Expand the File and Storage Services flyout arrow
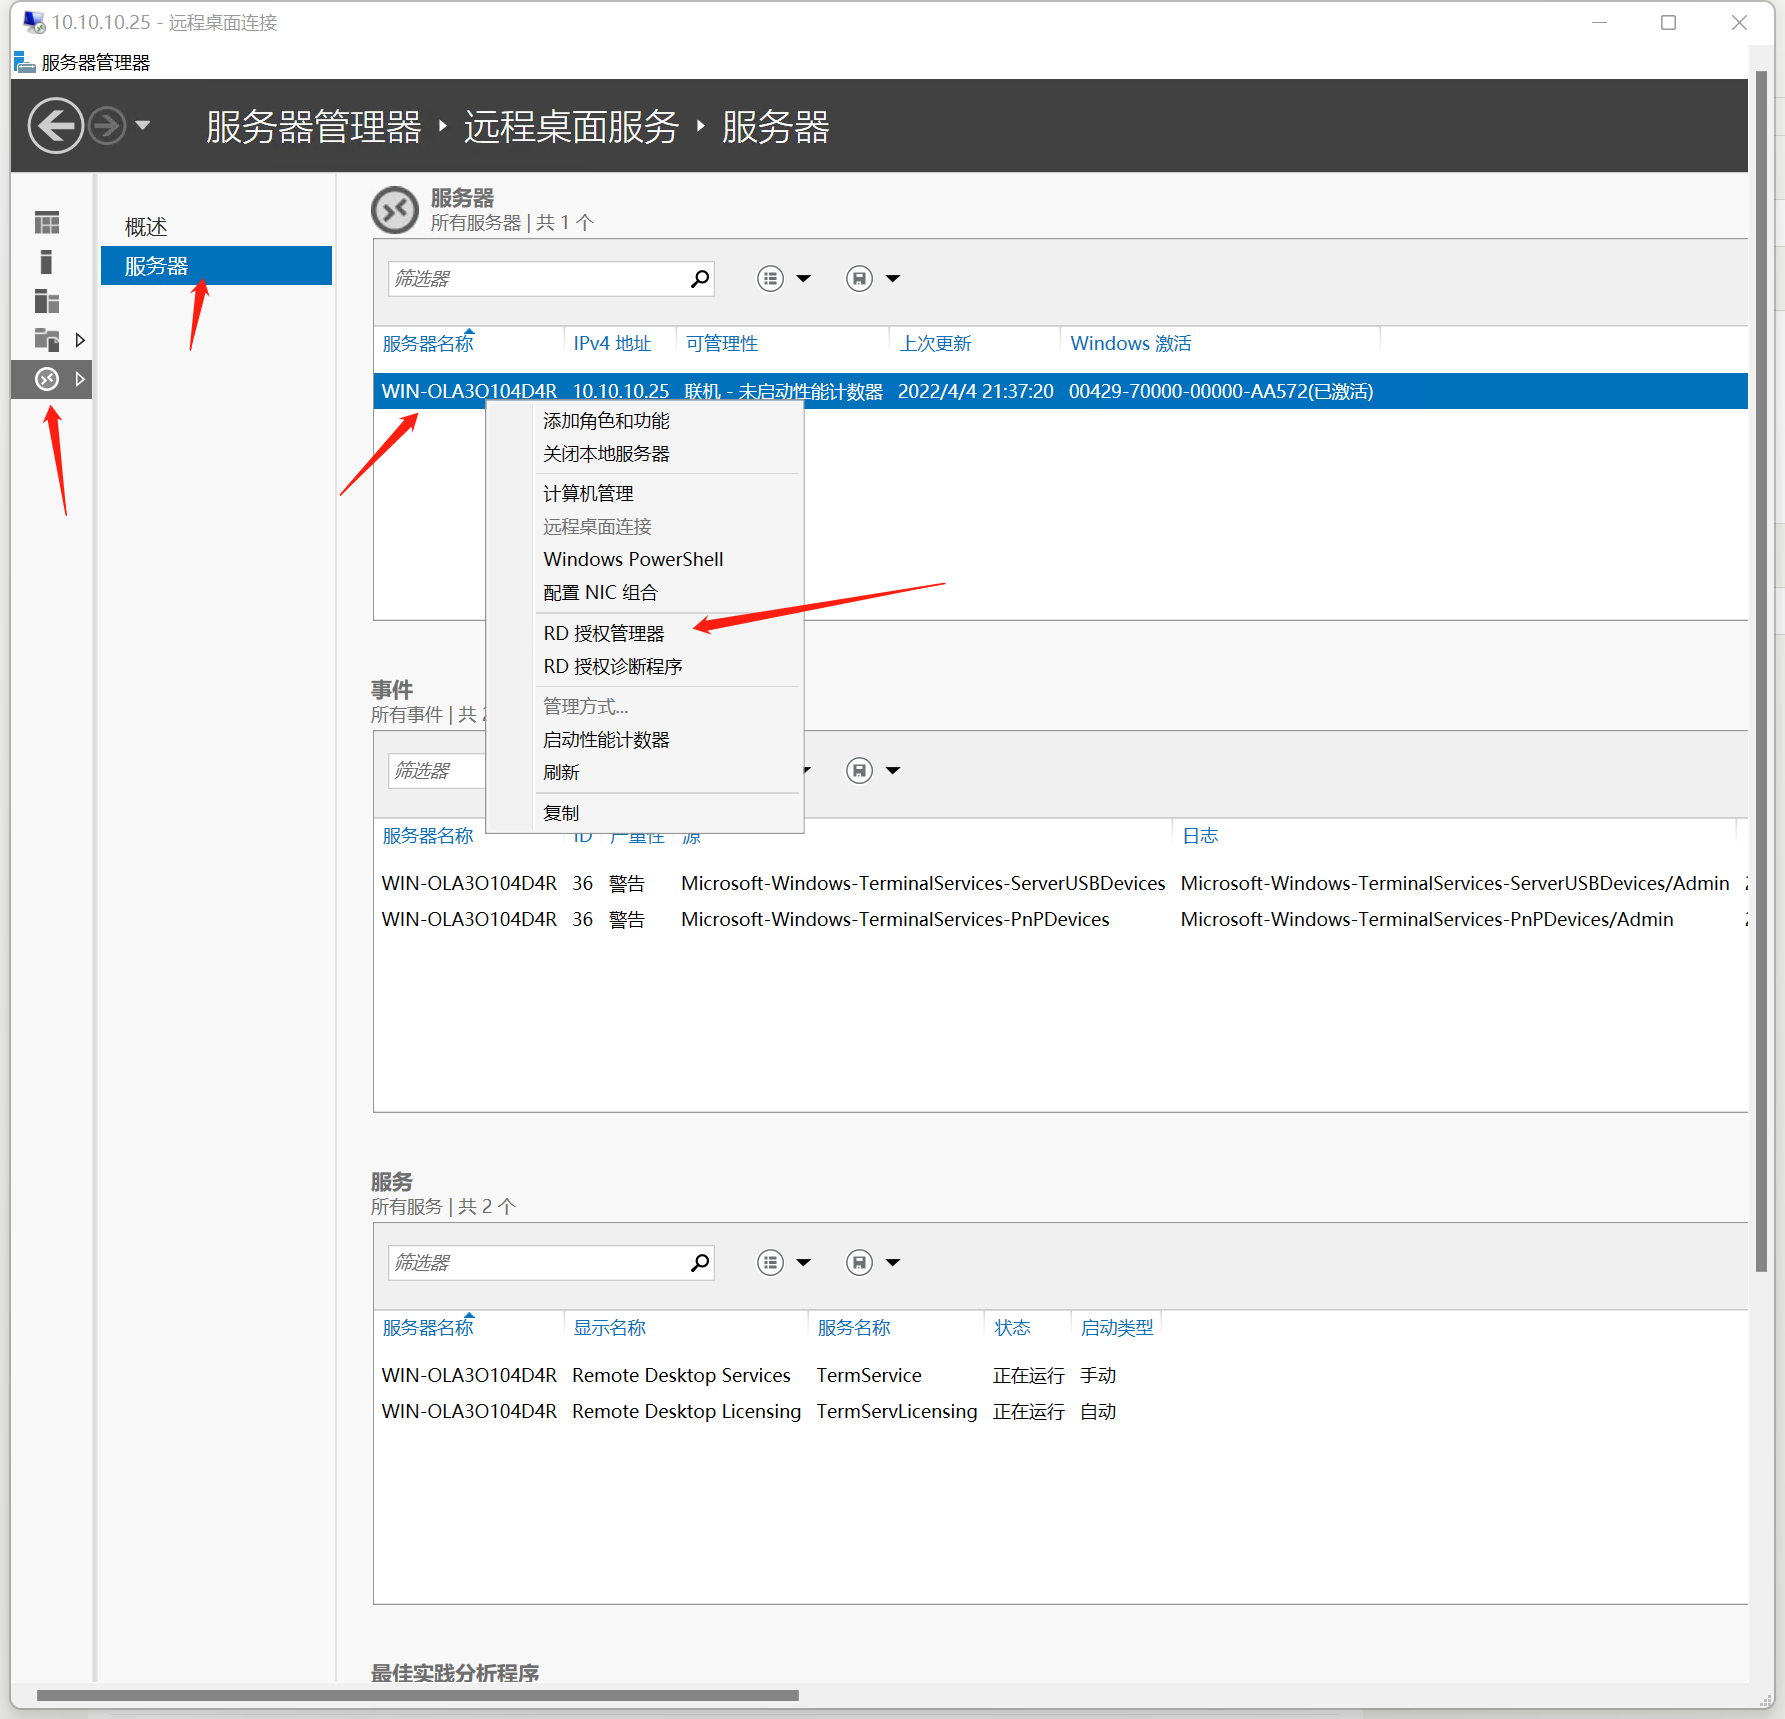Screen dimensions: 1785x1719 click(80, 340)
